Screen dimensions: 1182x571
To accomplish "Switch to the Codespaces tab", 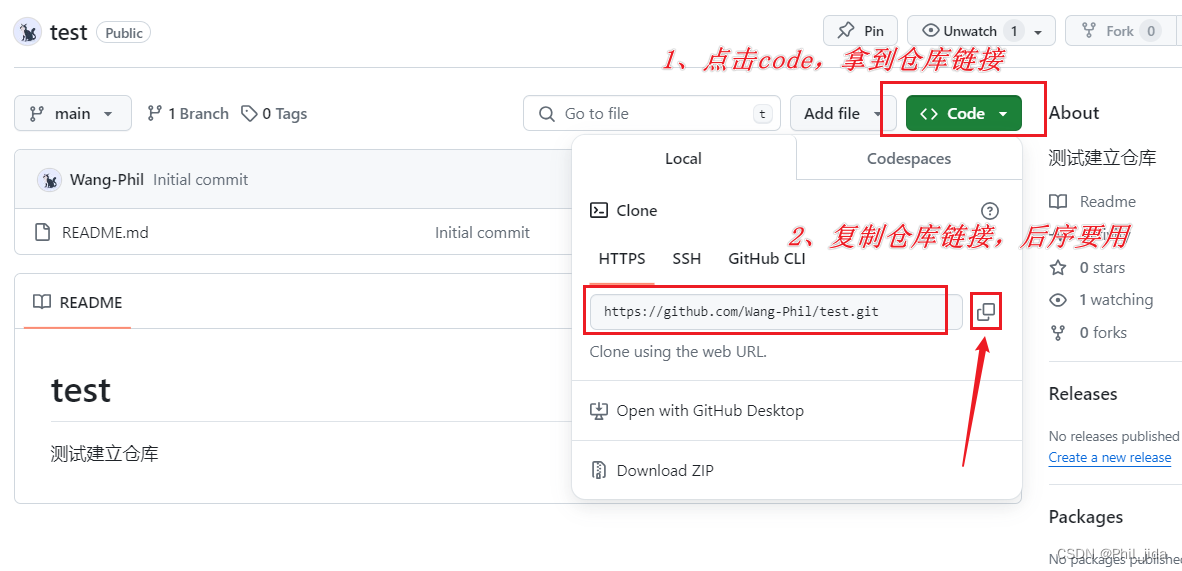I will [908, 158].
